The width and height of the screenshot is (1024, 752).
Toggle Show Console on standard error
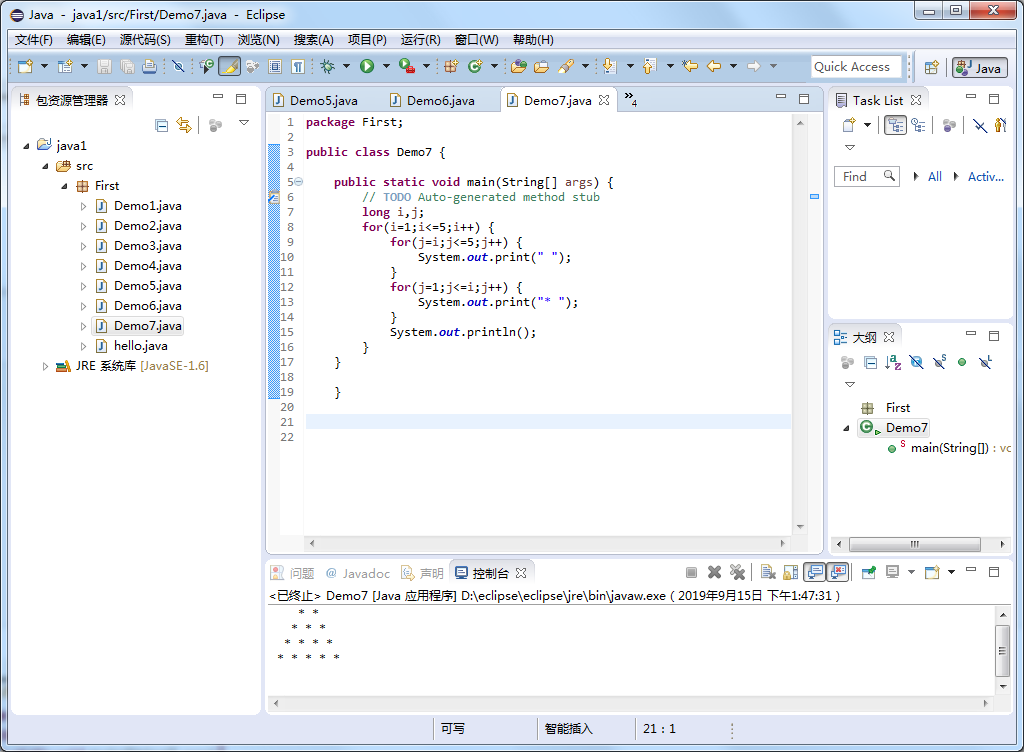838,572
